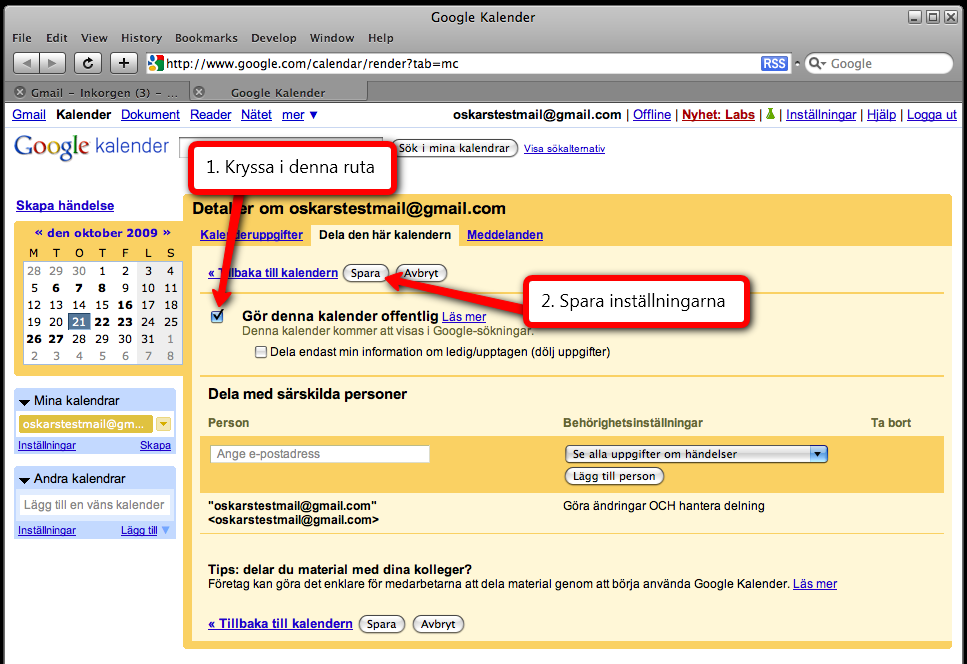Image resolution: width=967 pixels, height=664 pixels.
Task: Click the Logga ut link
Action: tap(932, 115)
